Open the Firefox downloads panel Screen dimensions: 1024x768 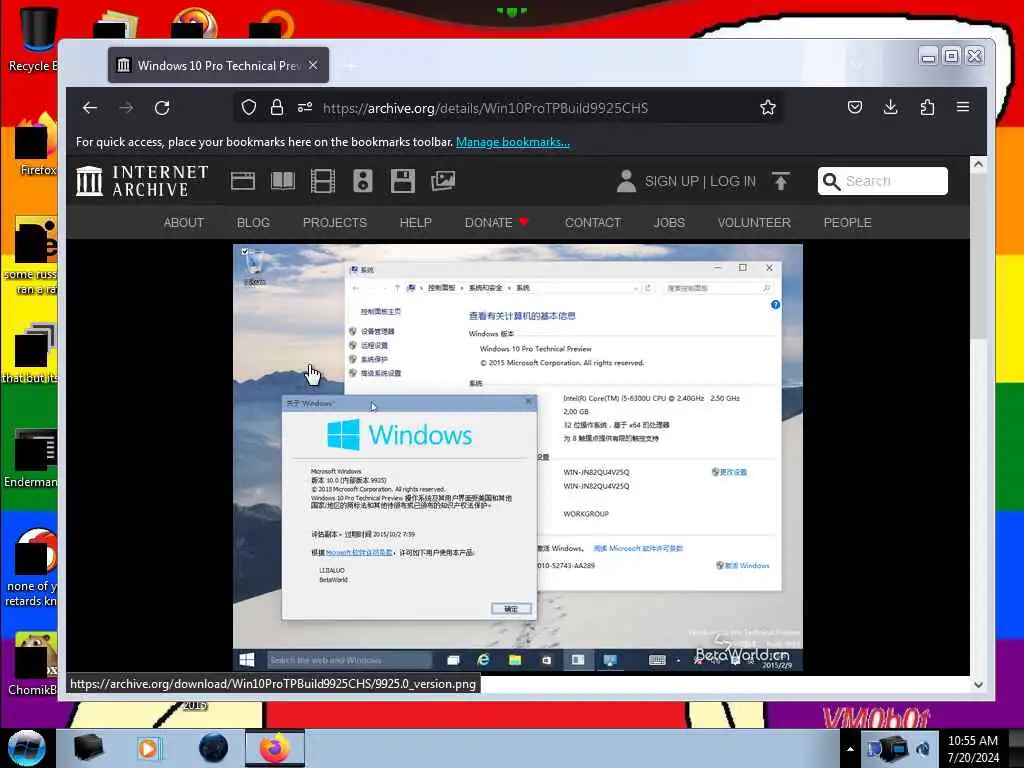point(891,107)
